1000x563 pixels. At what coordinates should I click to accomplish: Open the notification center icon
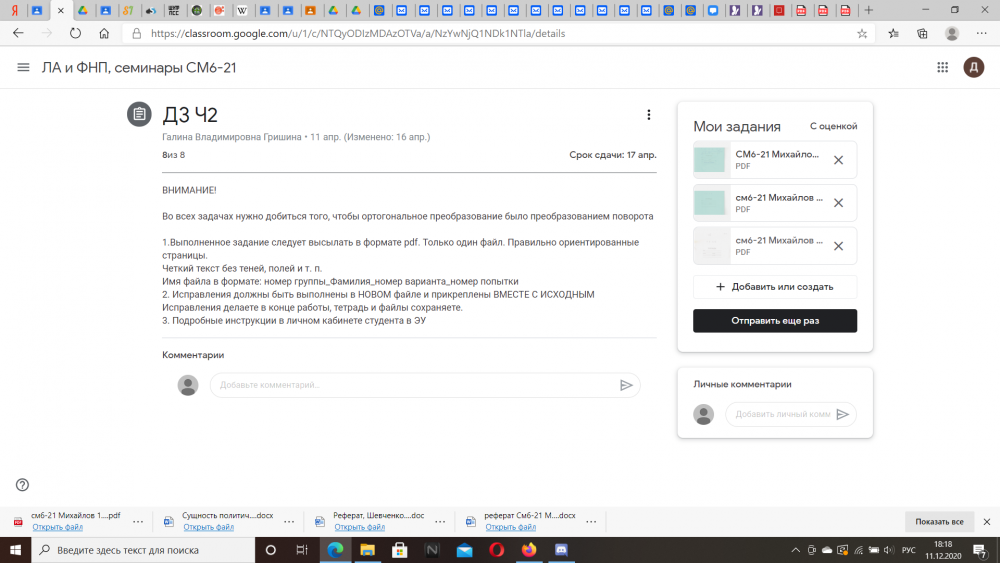[x=981, y=550]
